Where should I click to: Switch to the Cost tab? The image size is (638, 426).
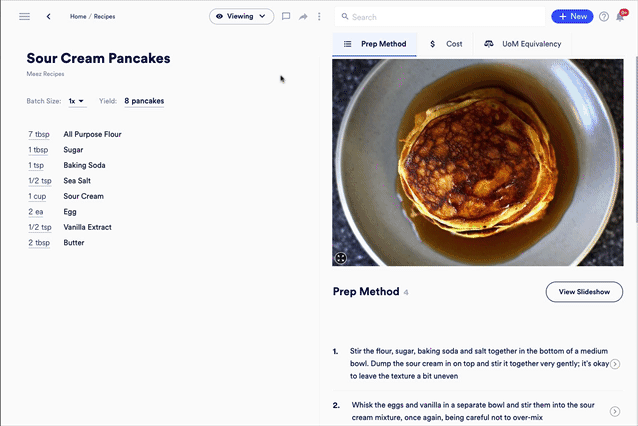pyautogui.click(x=446, y=44)
